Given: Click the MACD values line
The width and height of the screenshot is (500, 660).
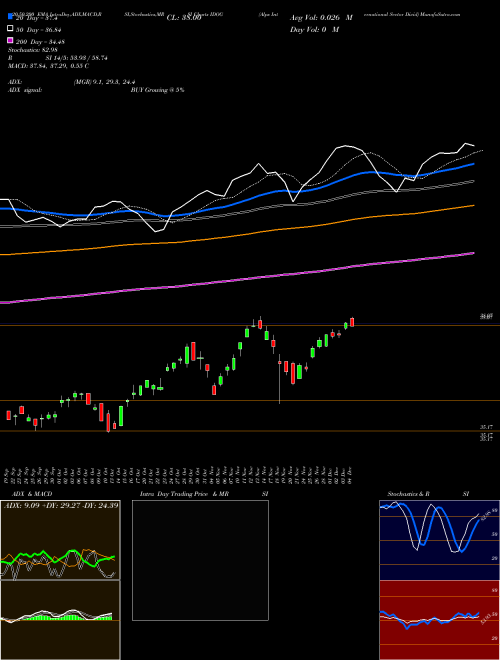Looking at the screenshot, I should tap(48, 66).
